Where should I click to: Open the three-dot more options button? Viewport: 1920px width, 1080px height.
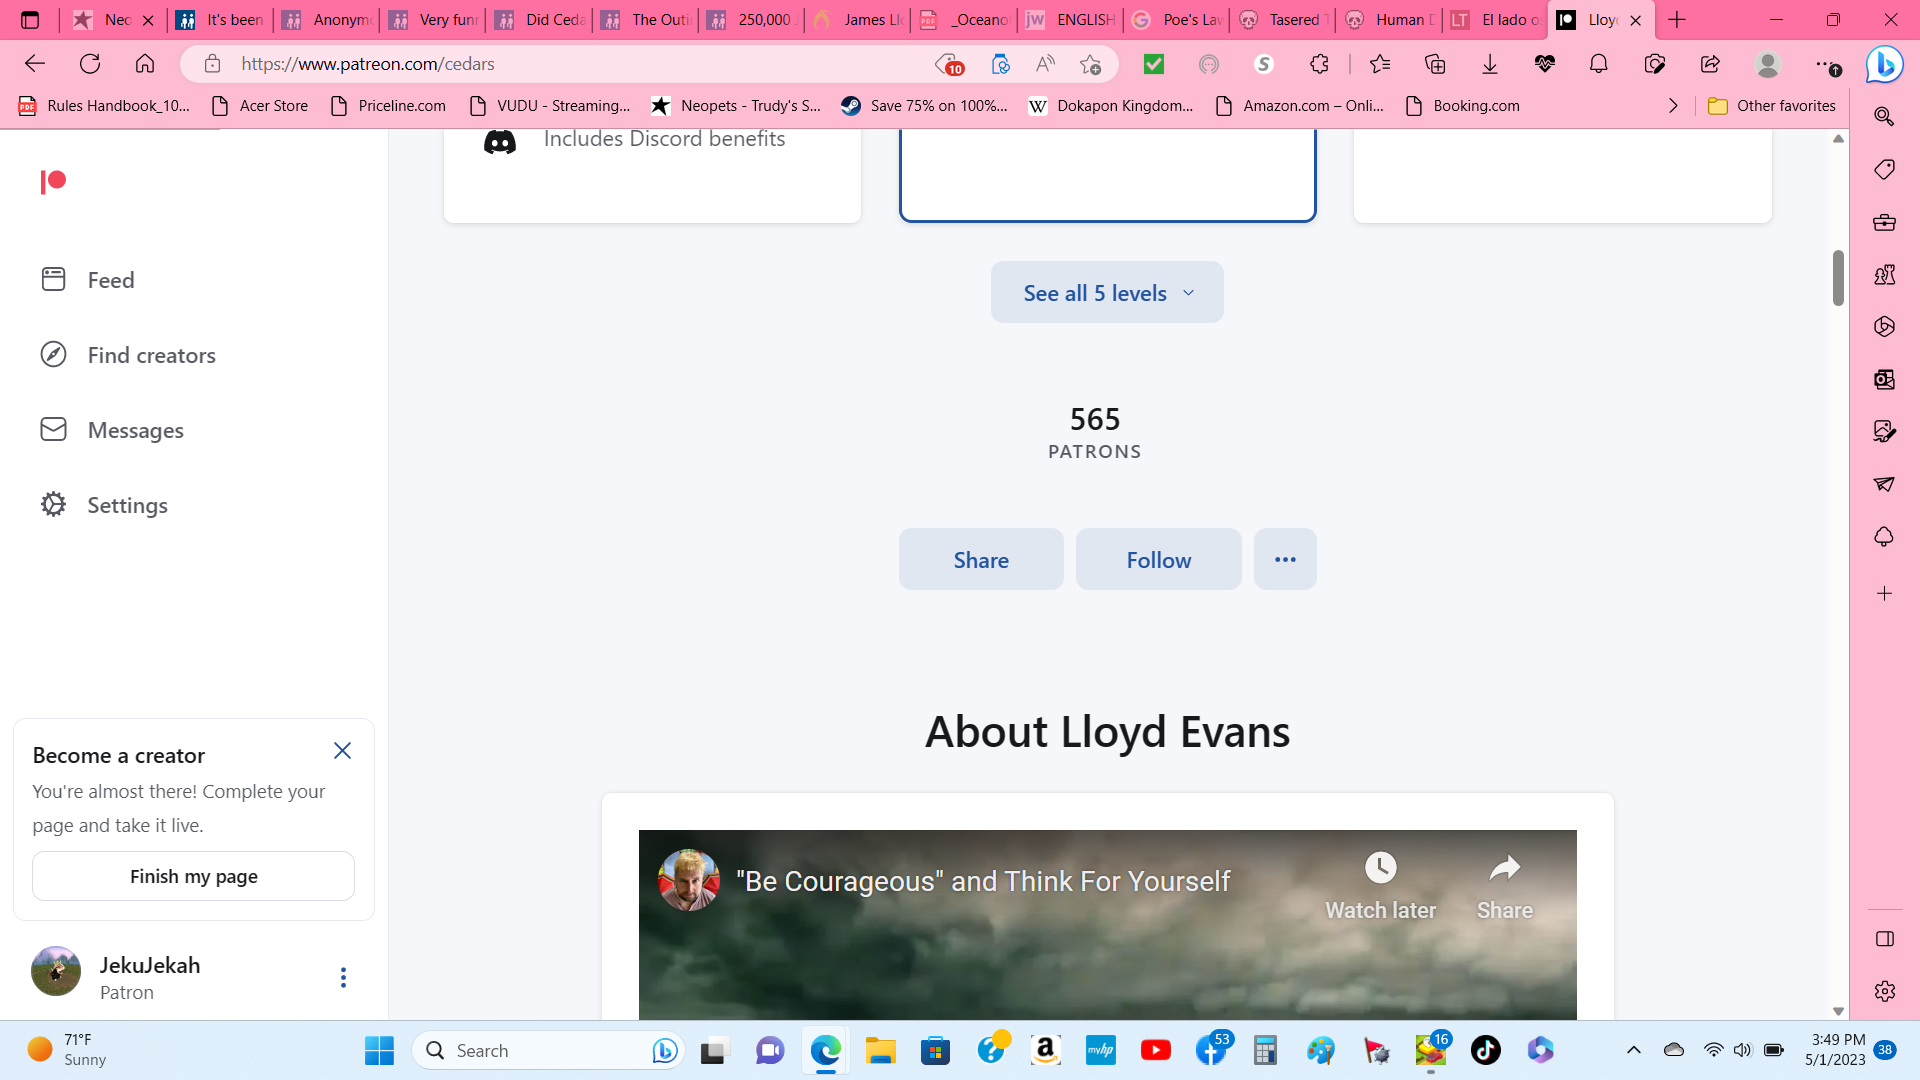tap(1285, 559)
